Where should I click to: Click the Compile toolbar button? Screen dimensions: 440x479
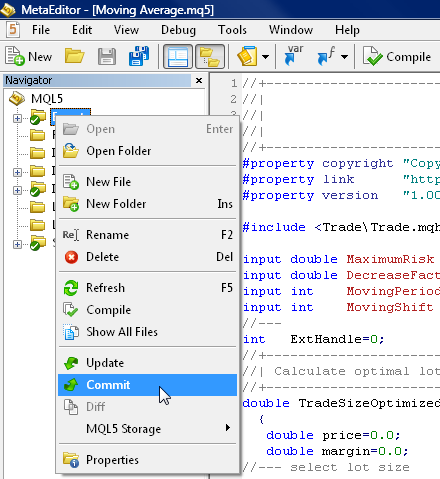coord(397,56)
